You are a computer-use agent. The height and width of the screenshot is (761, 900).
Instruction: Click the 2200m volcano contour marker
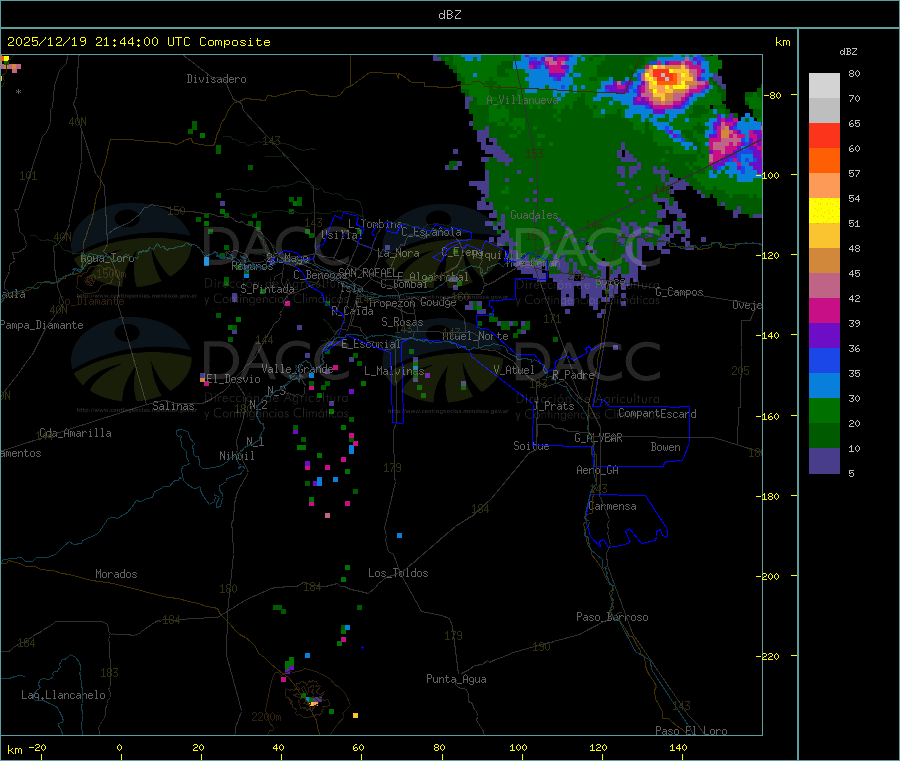coord(266,717)
